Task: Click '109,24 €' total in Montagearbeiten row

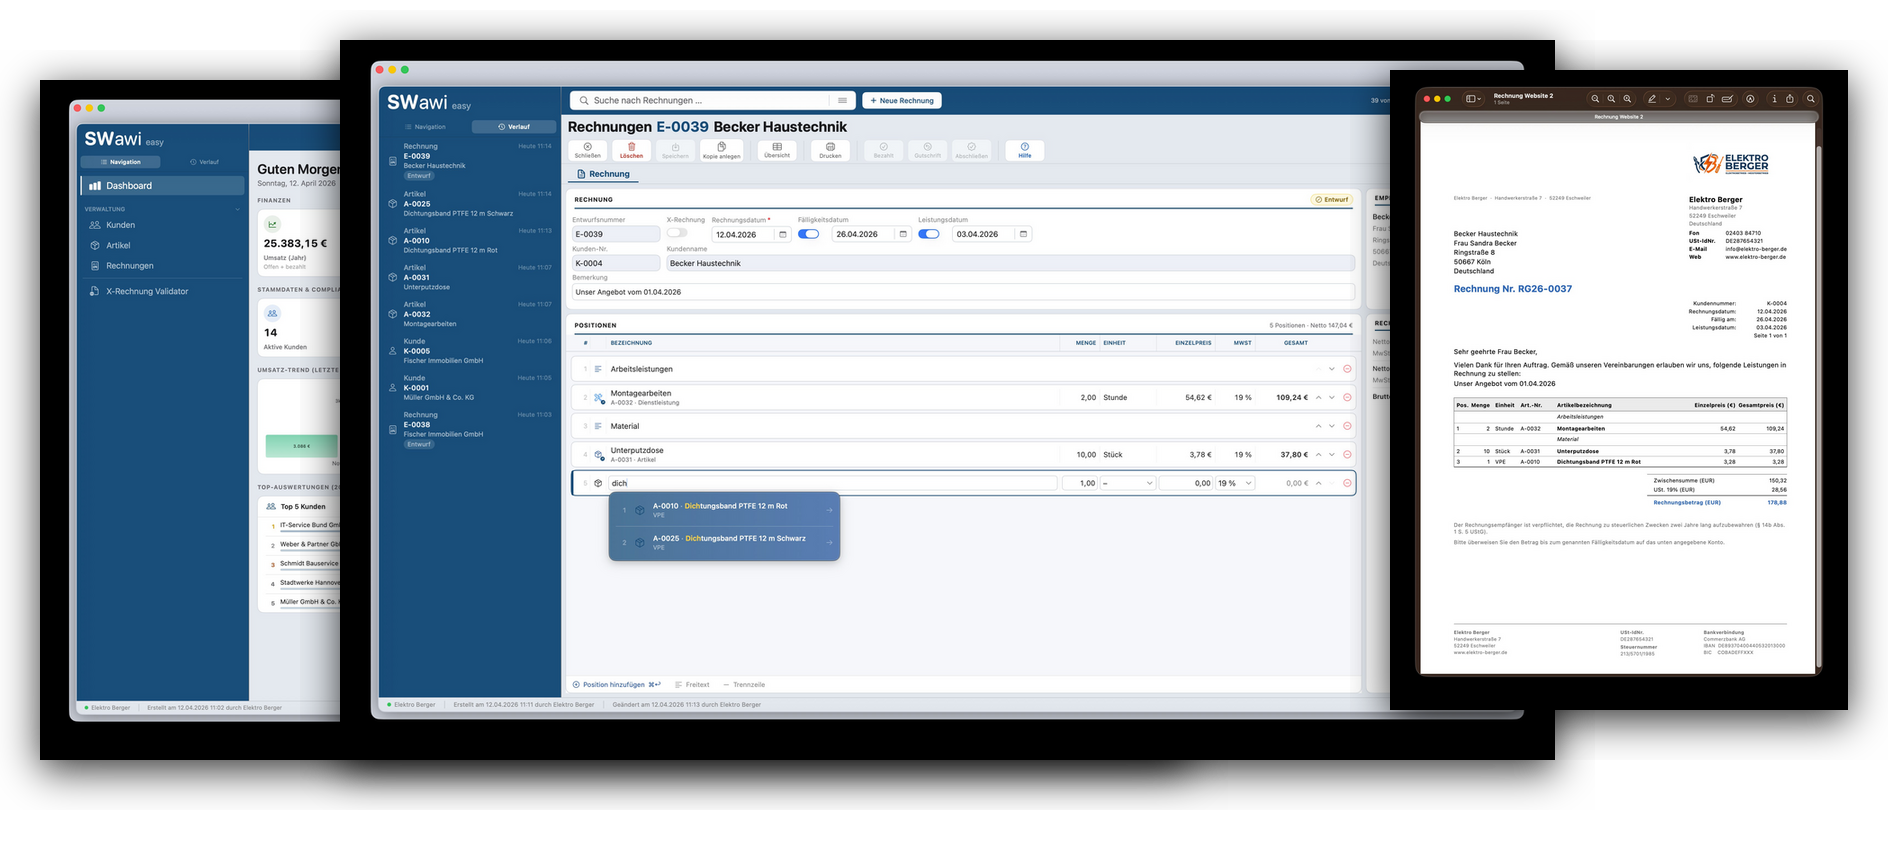Action: point(1292,397)
